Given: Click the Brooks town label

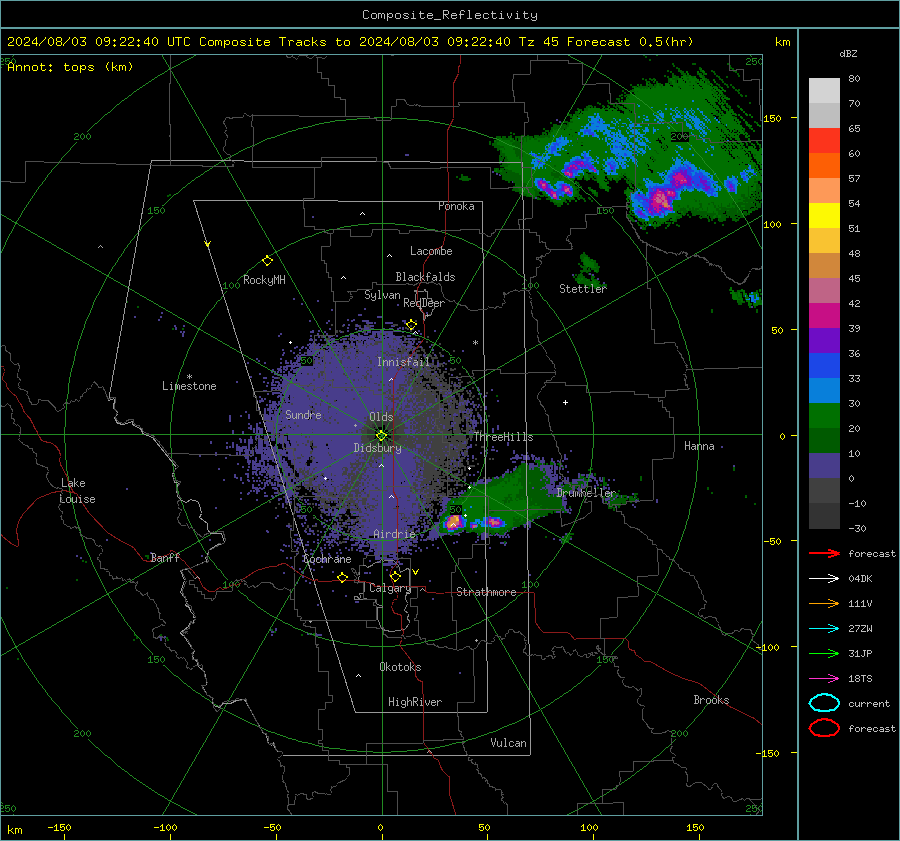Looking at the screenshot, I should (x=711, y=700).
